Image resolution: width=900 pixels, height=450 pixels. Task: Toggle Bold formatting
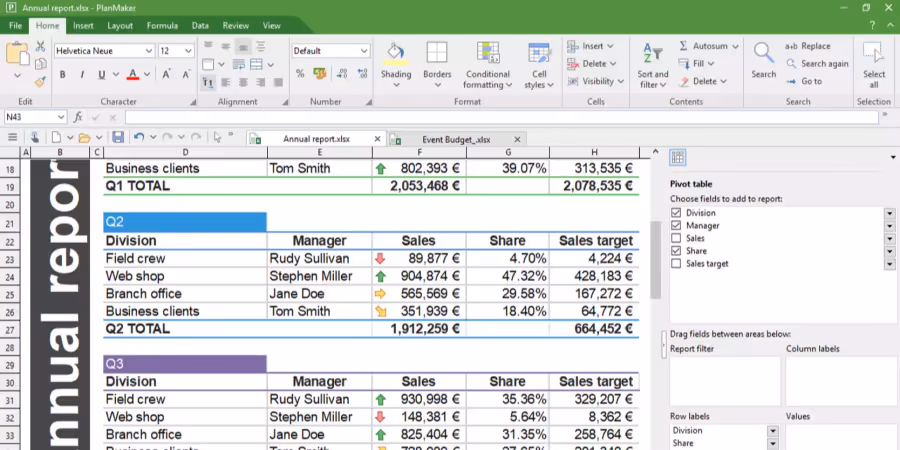coord(63,74)
